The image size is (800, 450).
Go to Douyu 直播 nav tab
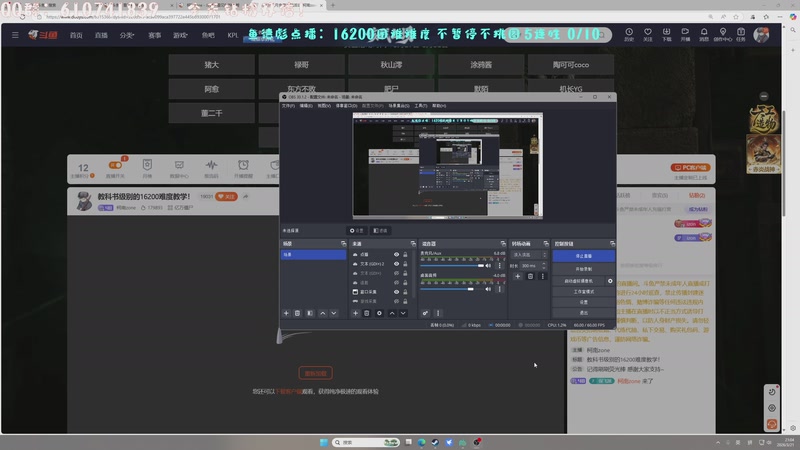tap(101, 35)
